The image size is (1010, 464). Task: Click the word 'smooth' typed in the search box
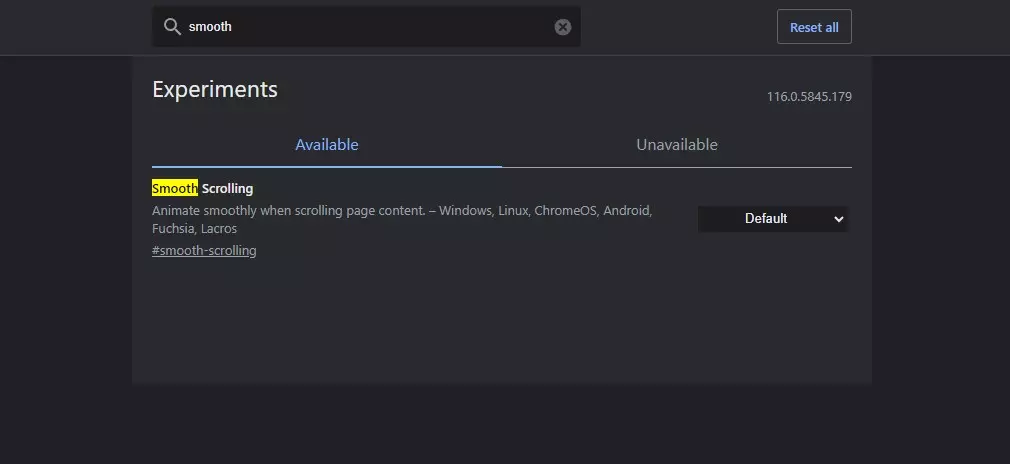click(210, 27)
